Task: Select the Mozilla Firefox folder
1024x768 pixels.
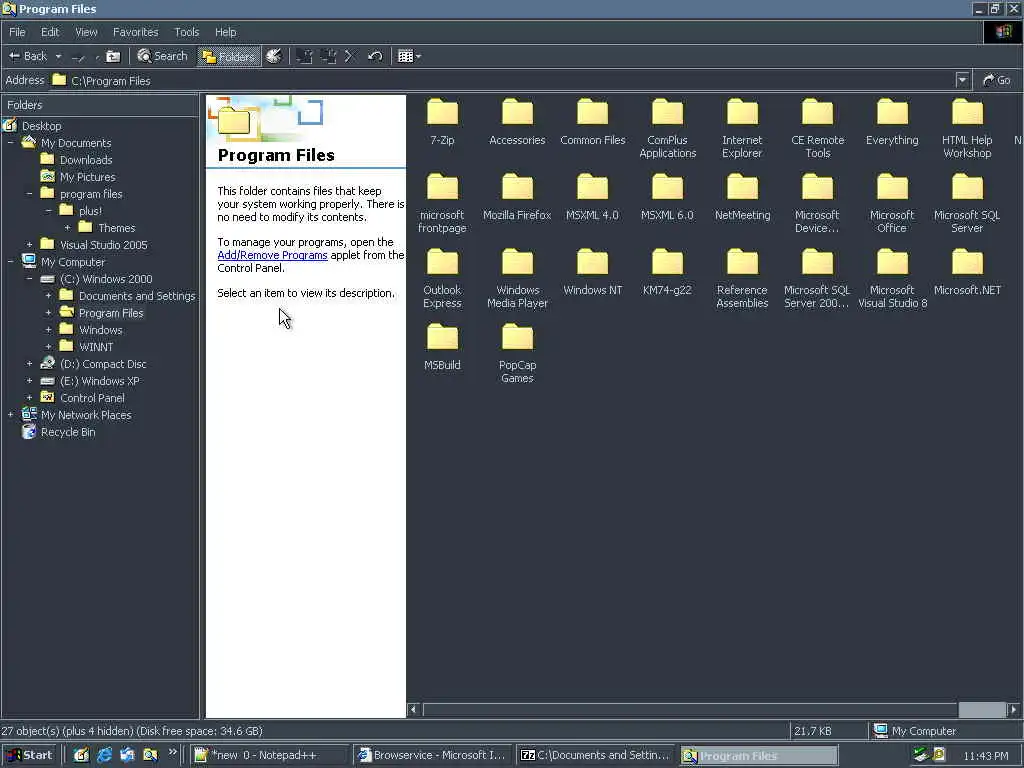Action: pyautogui.click(x=517, y=197)
